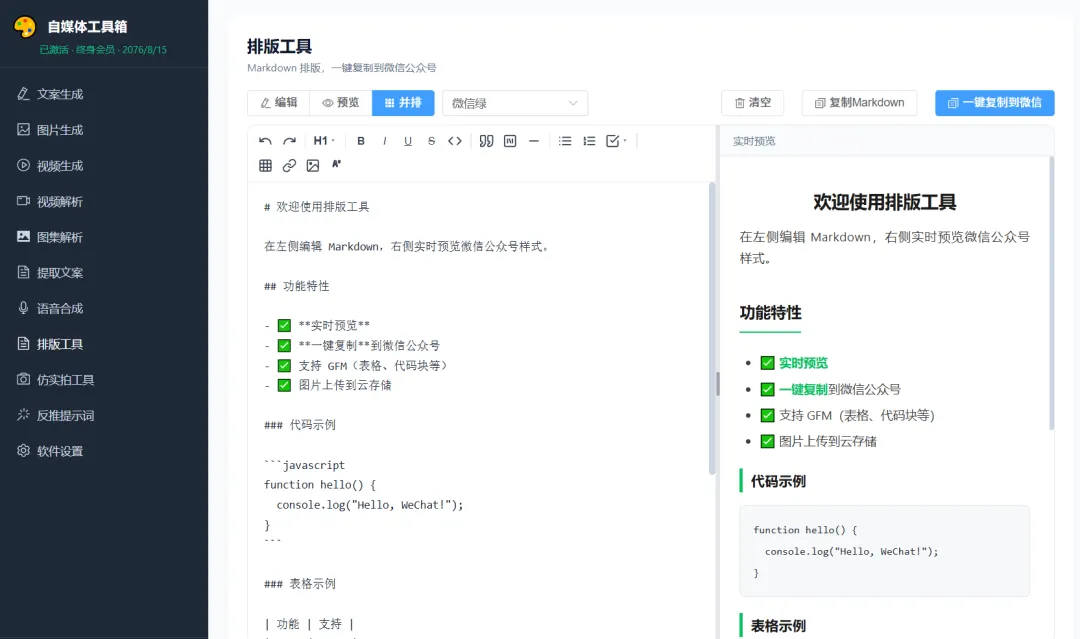The width and height of the screenshot is (1080, 639).
Task: Insert a hyperlink with the chain icon
Action: (289, 165)
